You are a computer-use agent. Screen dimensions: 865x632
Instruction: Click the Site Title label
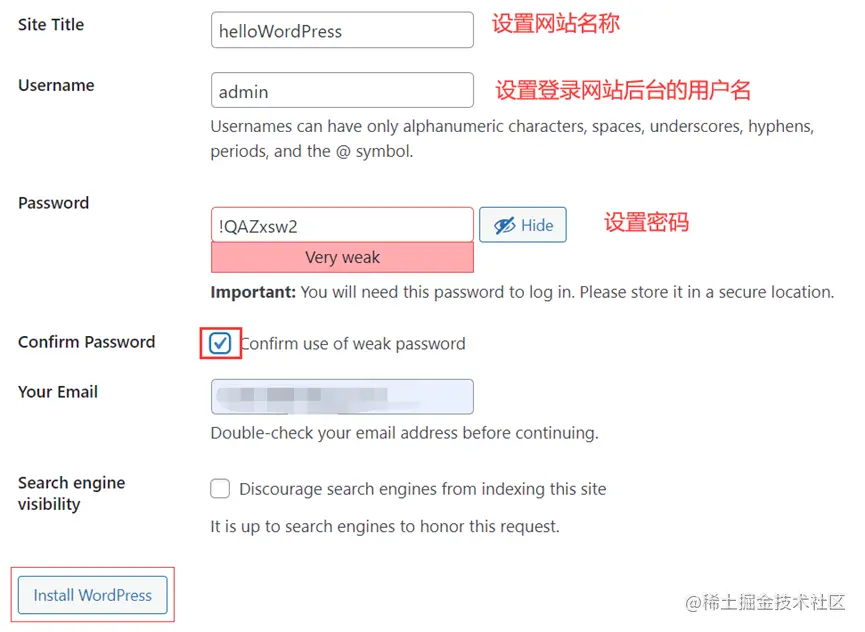point(51,25)
